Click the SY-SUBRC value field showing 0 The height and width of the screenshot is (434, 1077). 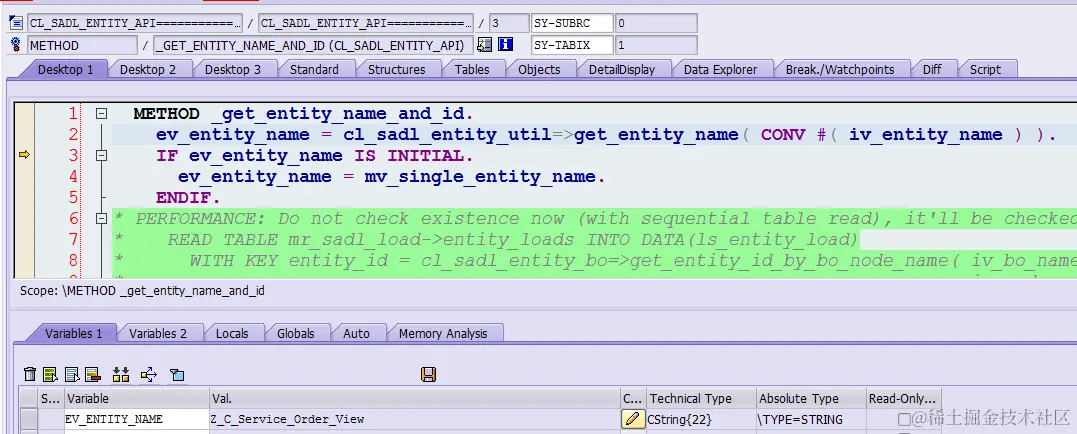(x=656, y=23)
